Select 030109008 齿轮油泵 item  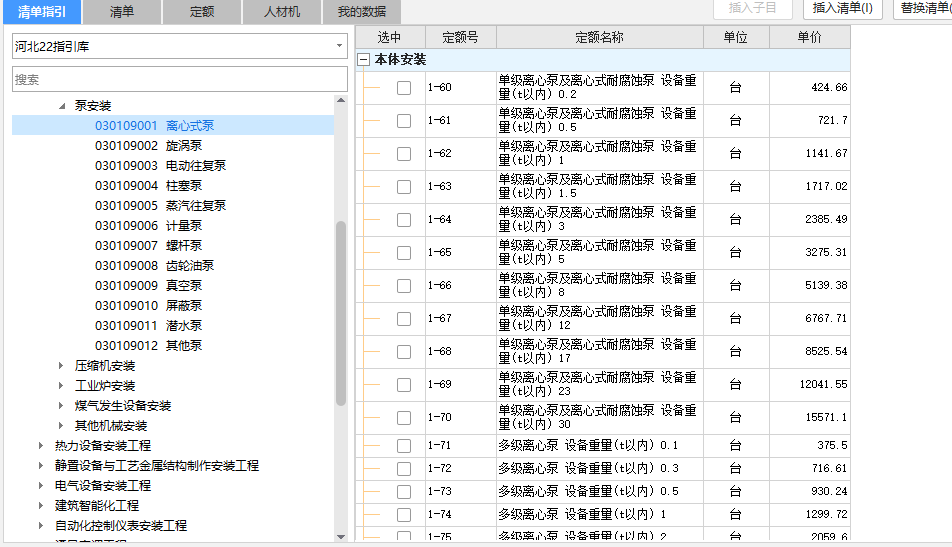click(x=154, y=266)
